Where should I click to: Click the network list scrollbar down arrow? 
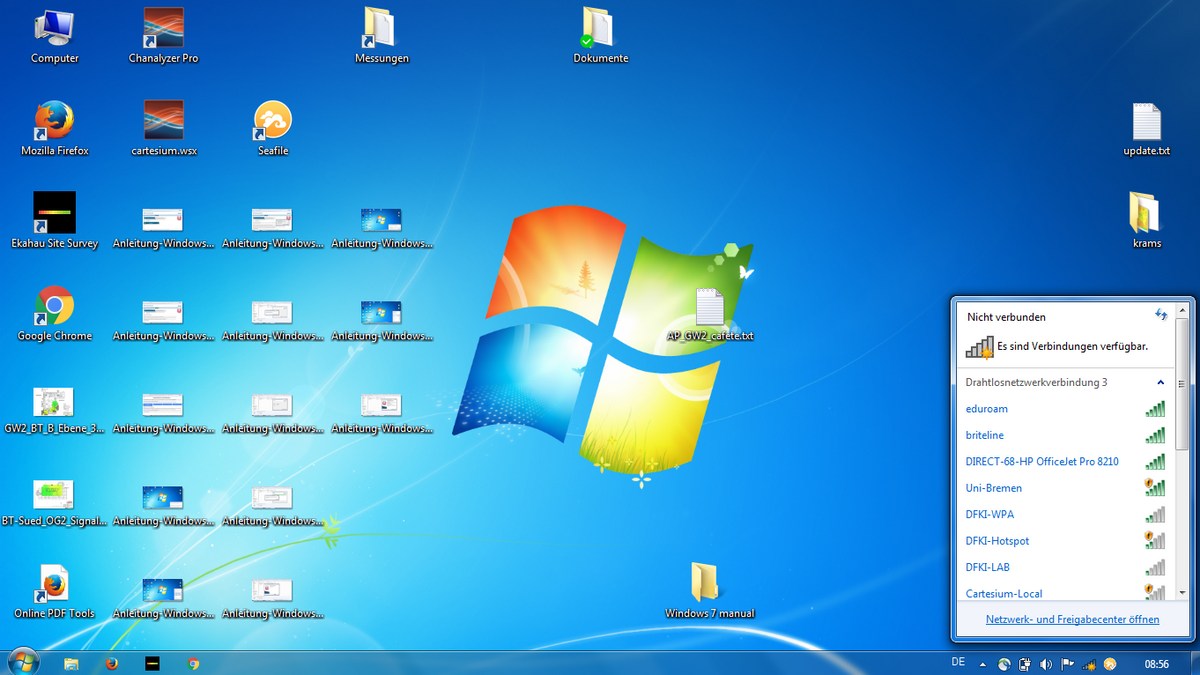pos(1181,591)
